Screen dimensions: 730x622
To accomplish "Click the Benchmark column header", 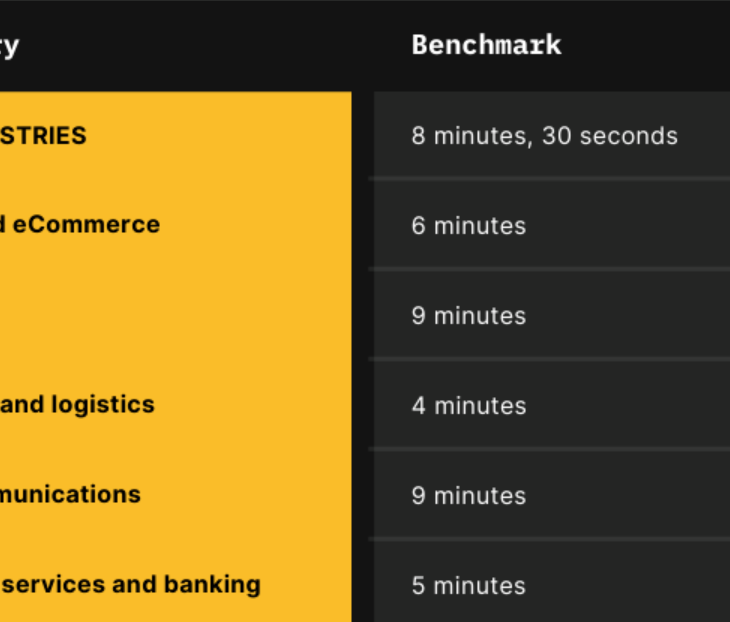I will pos(487,45).
